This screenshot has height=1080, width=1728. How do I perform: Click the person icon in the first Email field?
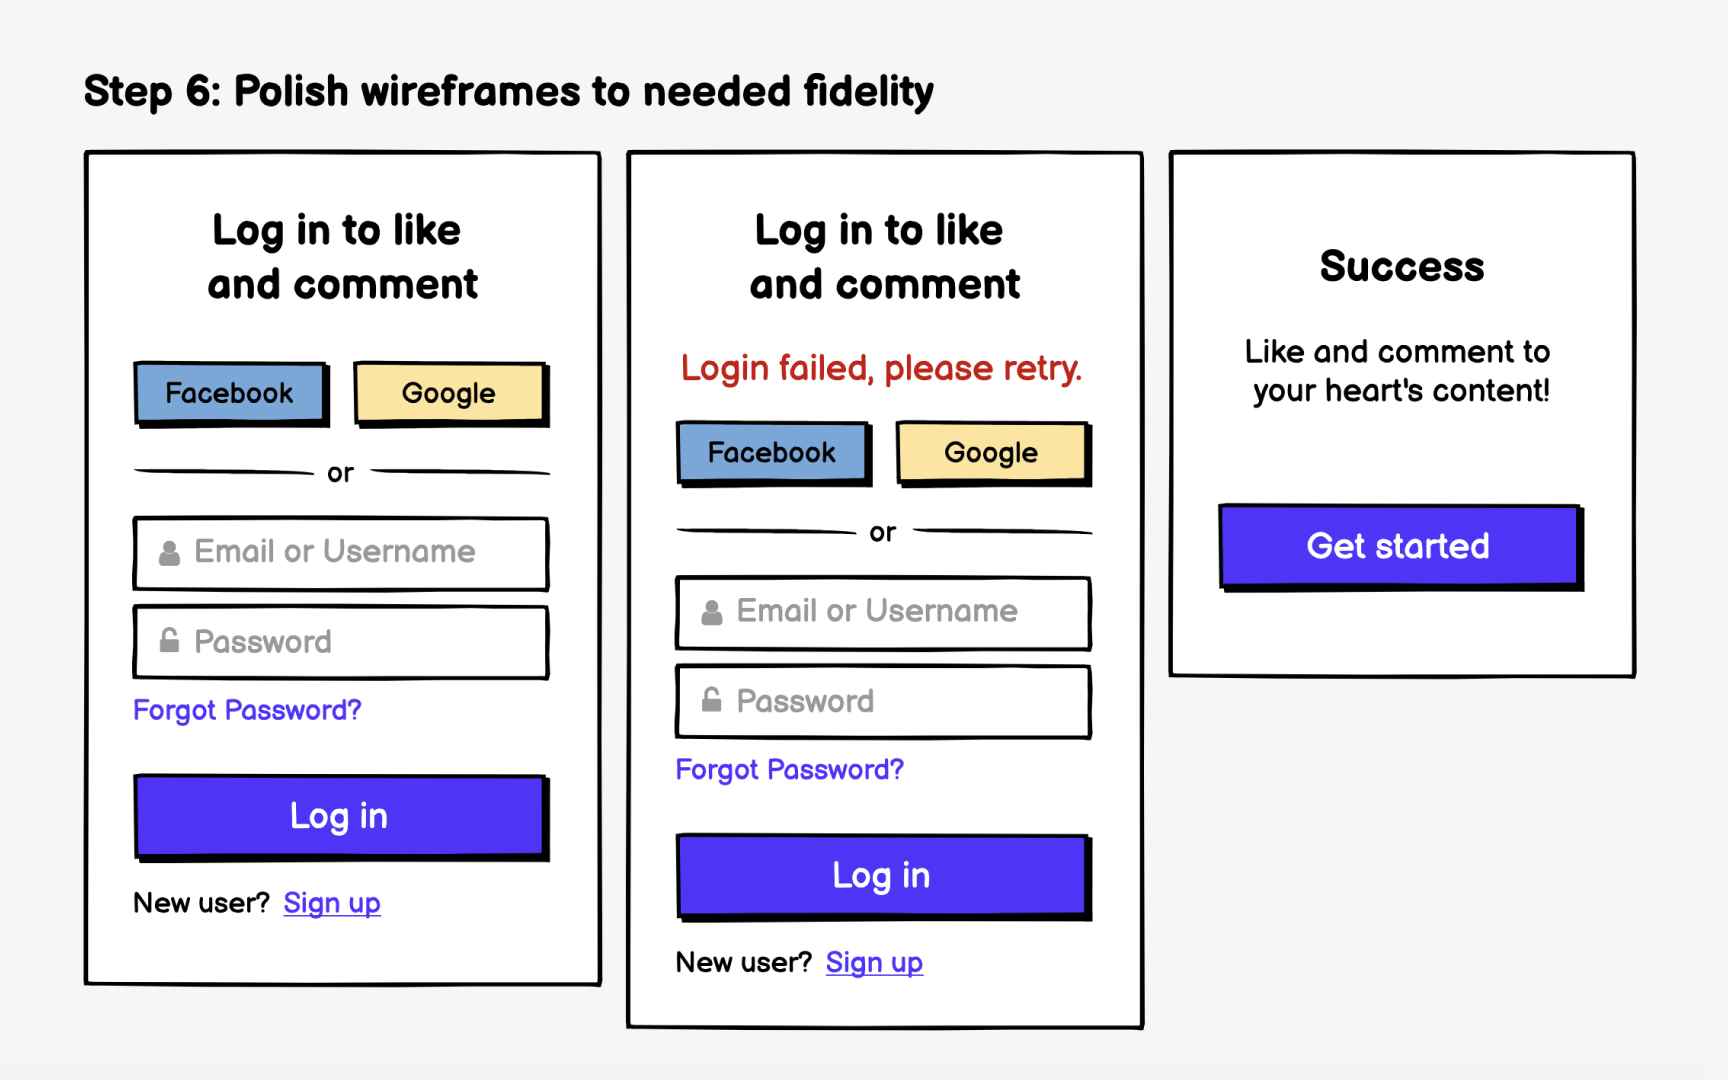pyautogui.click(x=170, y=551)
